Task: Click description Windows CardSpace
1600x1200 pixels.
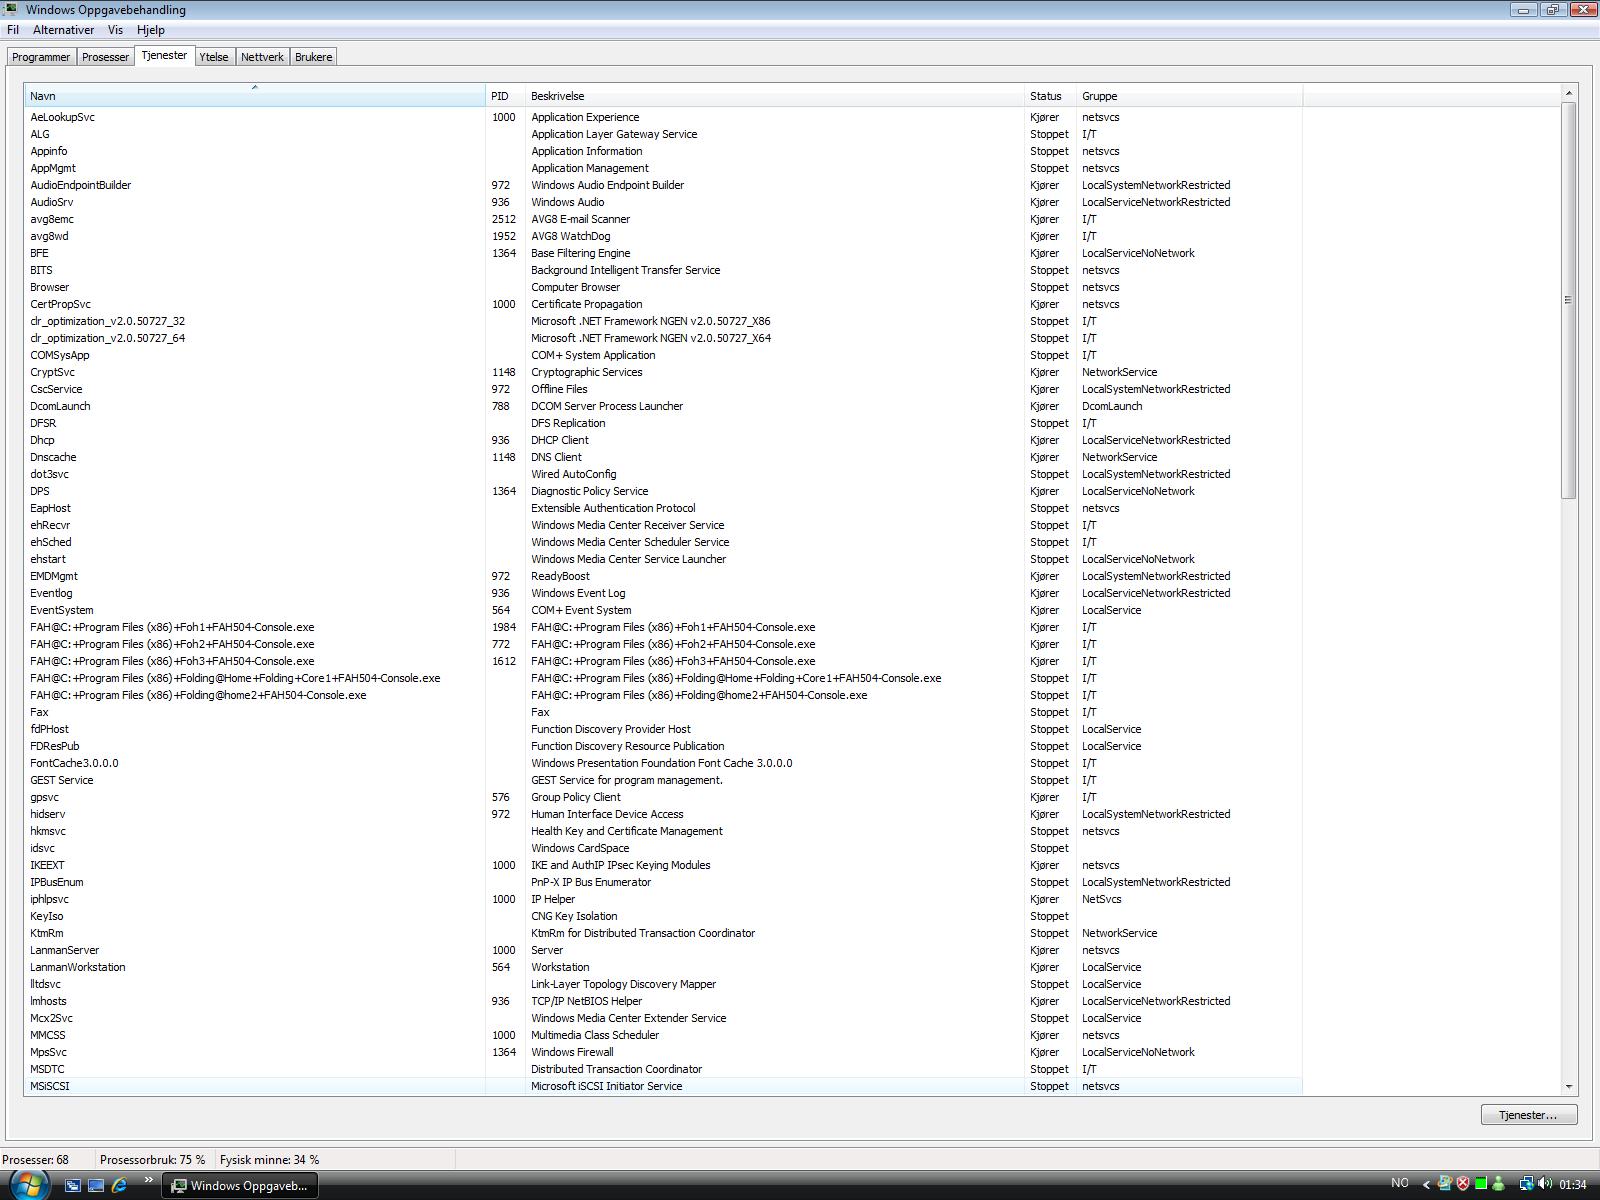Action: point(580,848)
